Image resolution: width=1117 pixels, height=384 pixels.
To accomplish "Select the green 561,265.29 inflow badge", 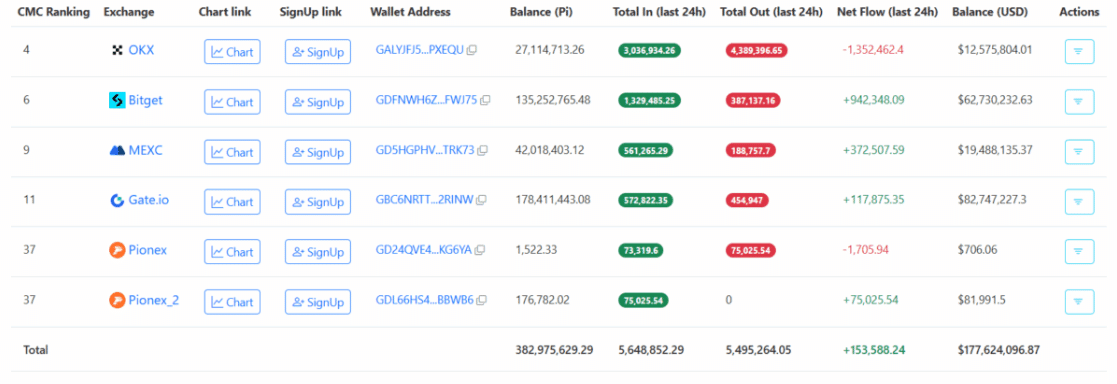I will 645,150.
